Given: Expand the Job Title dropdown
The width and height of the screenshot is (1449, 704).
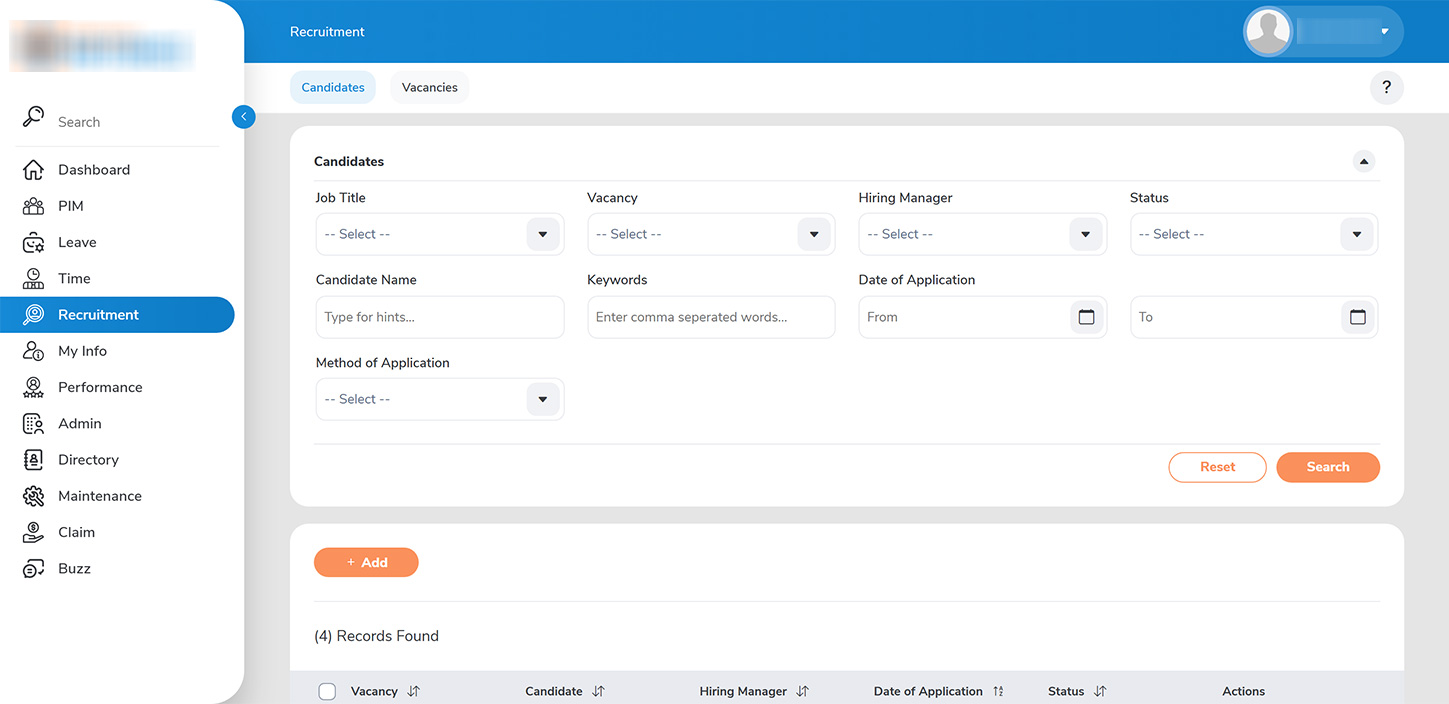Looking at the screenshot, I should [x=542, y=235].
